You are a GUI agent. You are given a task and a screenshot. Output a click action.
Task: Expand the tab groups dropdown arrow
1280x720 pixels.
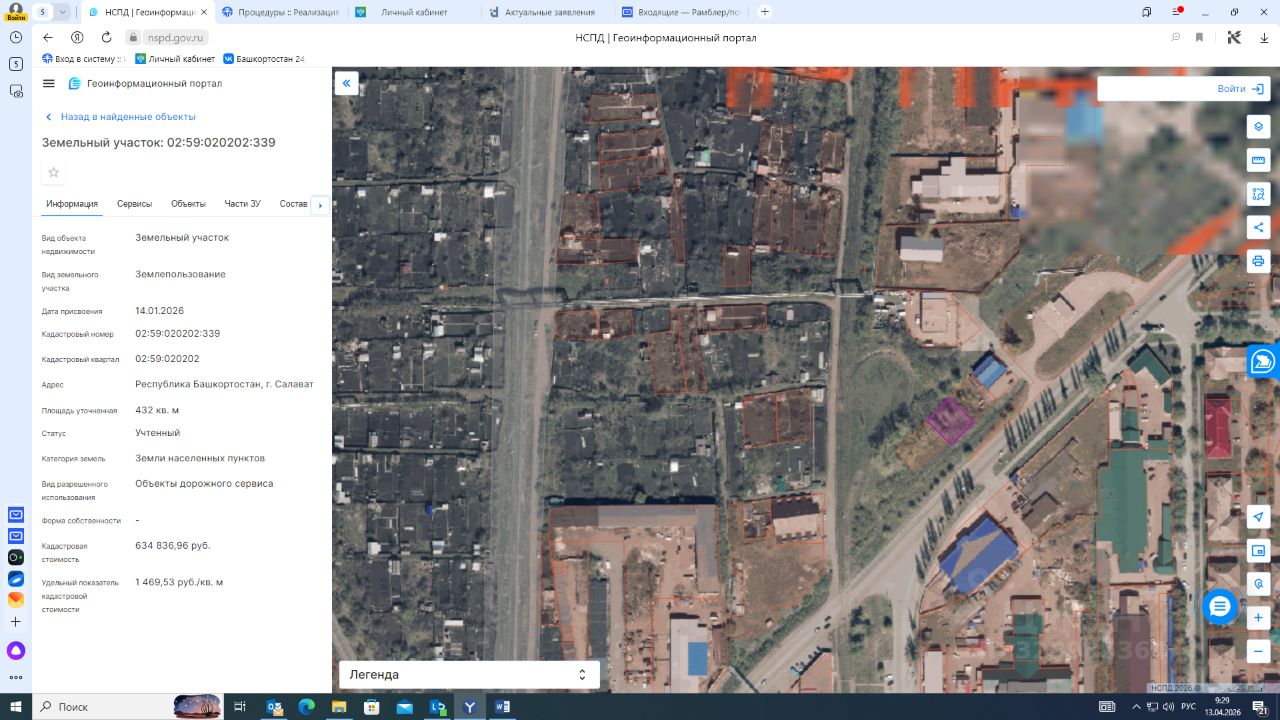pyautogui.click(x=63, y=12)
